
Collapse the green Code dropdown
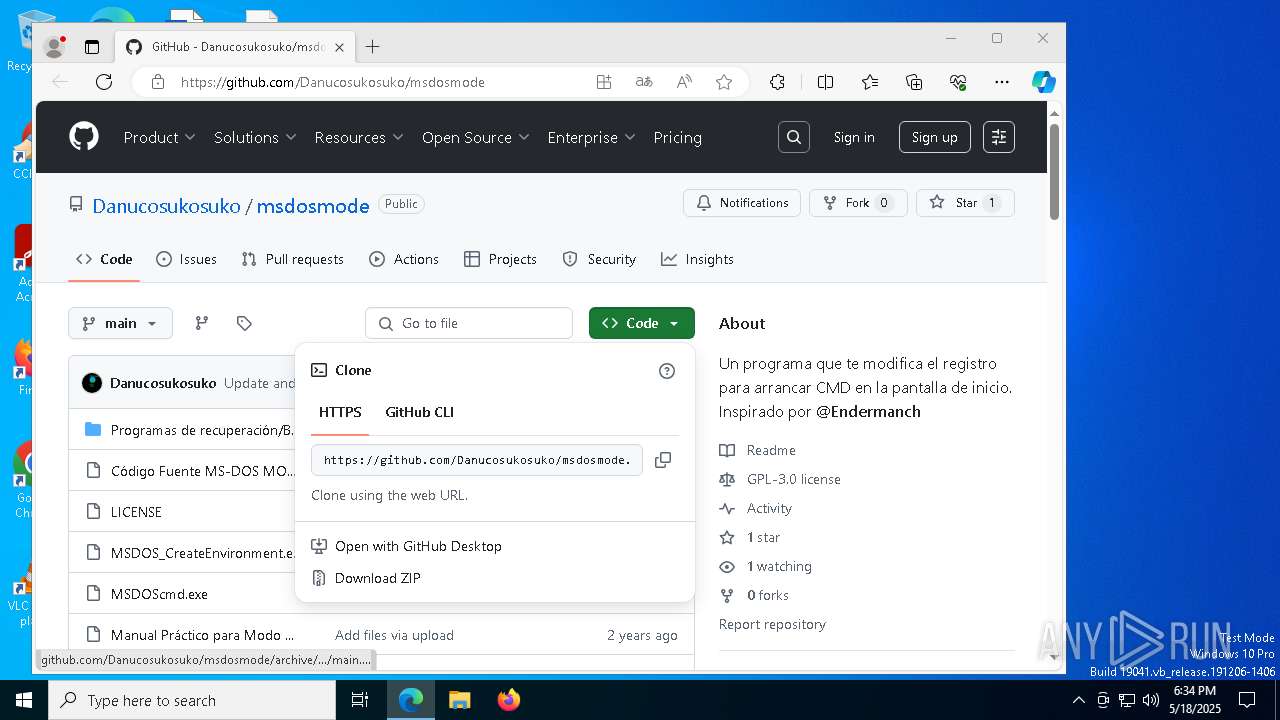click(x=642, y=323)
